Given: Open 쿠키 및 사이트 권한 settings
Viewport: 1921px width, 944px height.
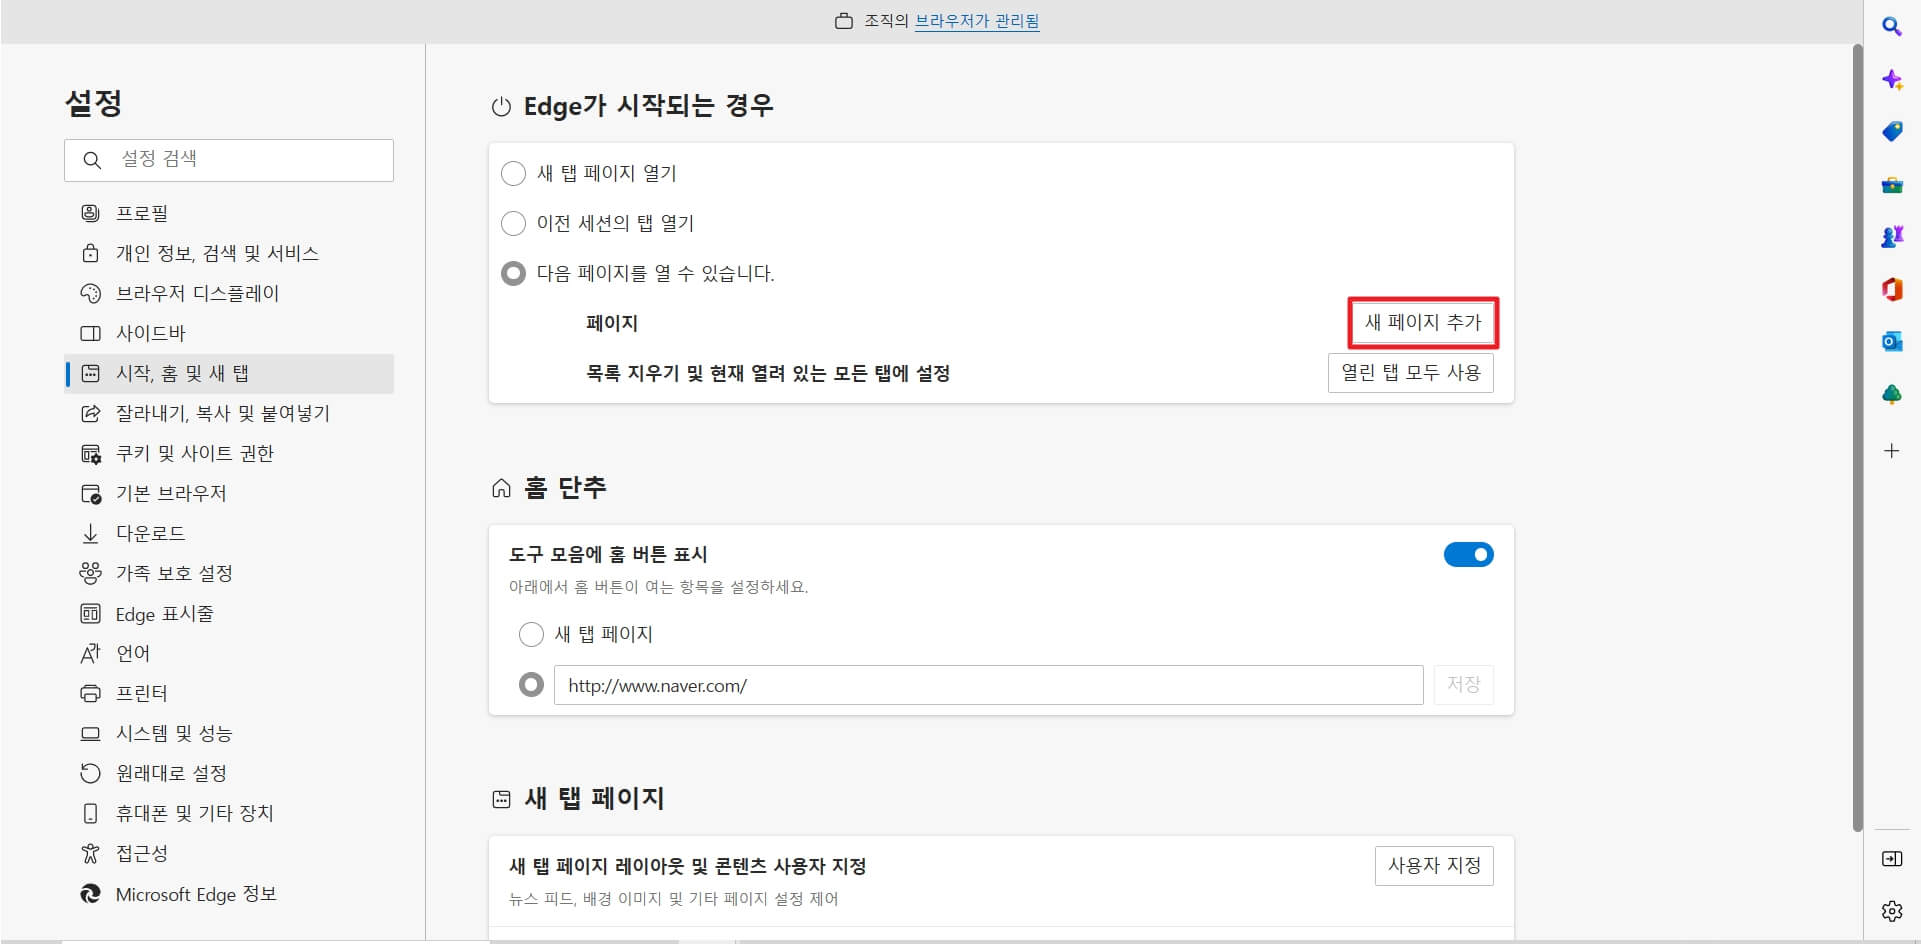Looking at the screenshot, I should pos(229,453).
